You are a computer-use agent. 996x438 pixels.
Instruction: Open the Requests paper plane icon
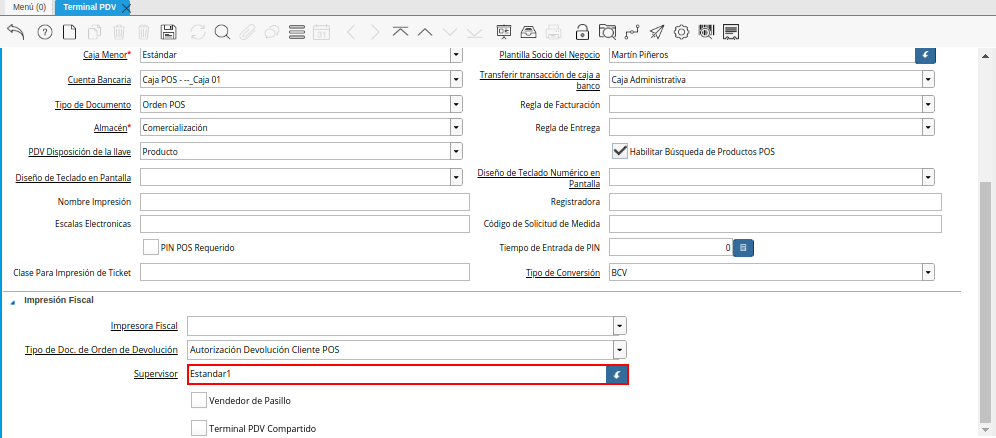(x=657, y=32)
